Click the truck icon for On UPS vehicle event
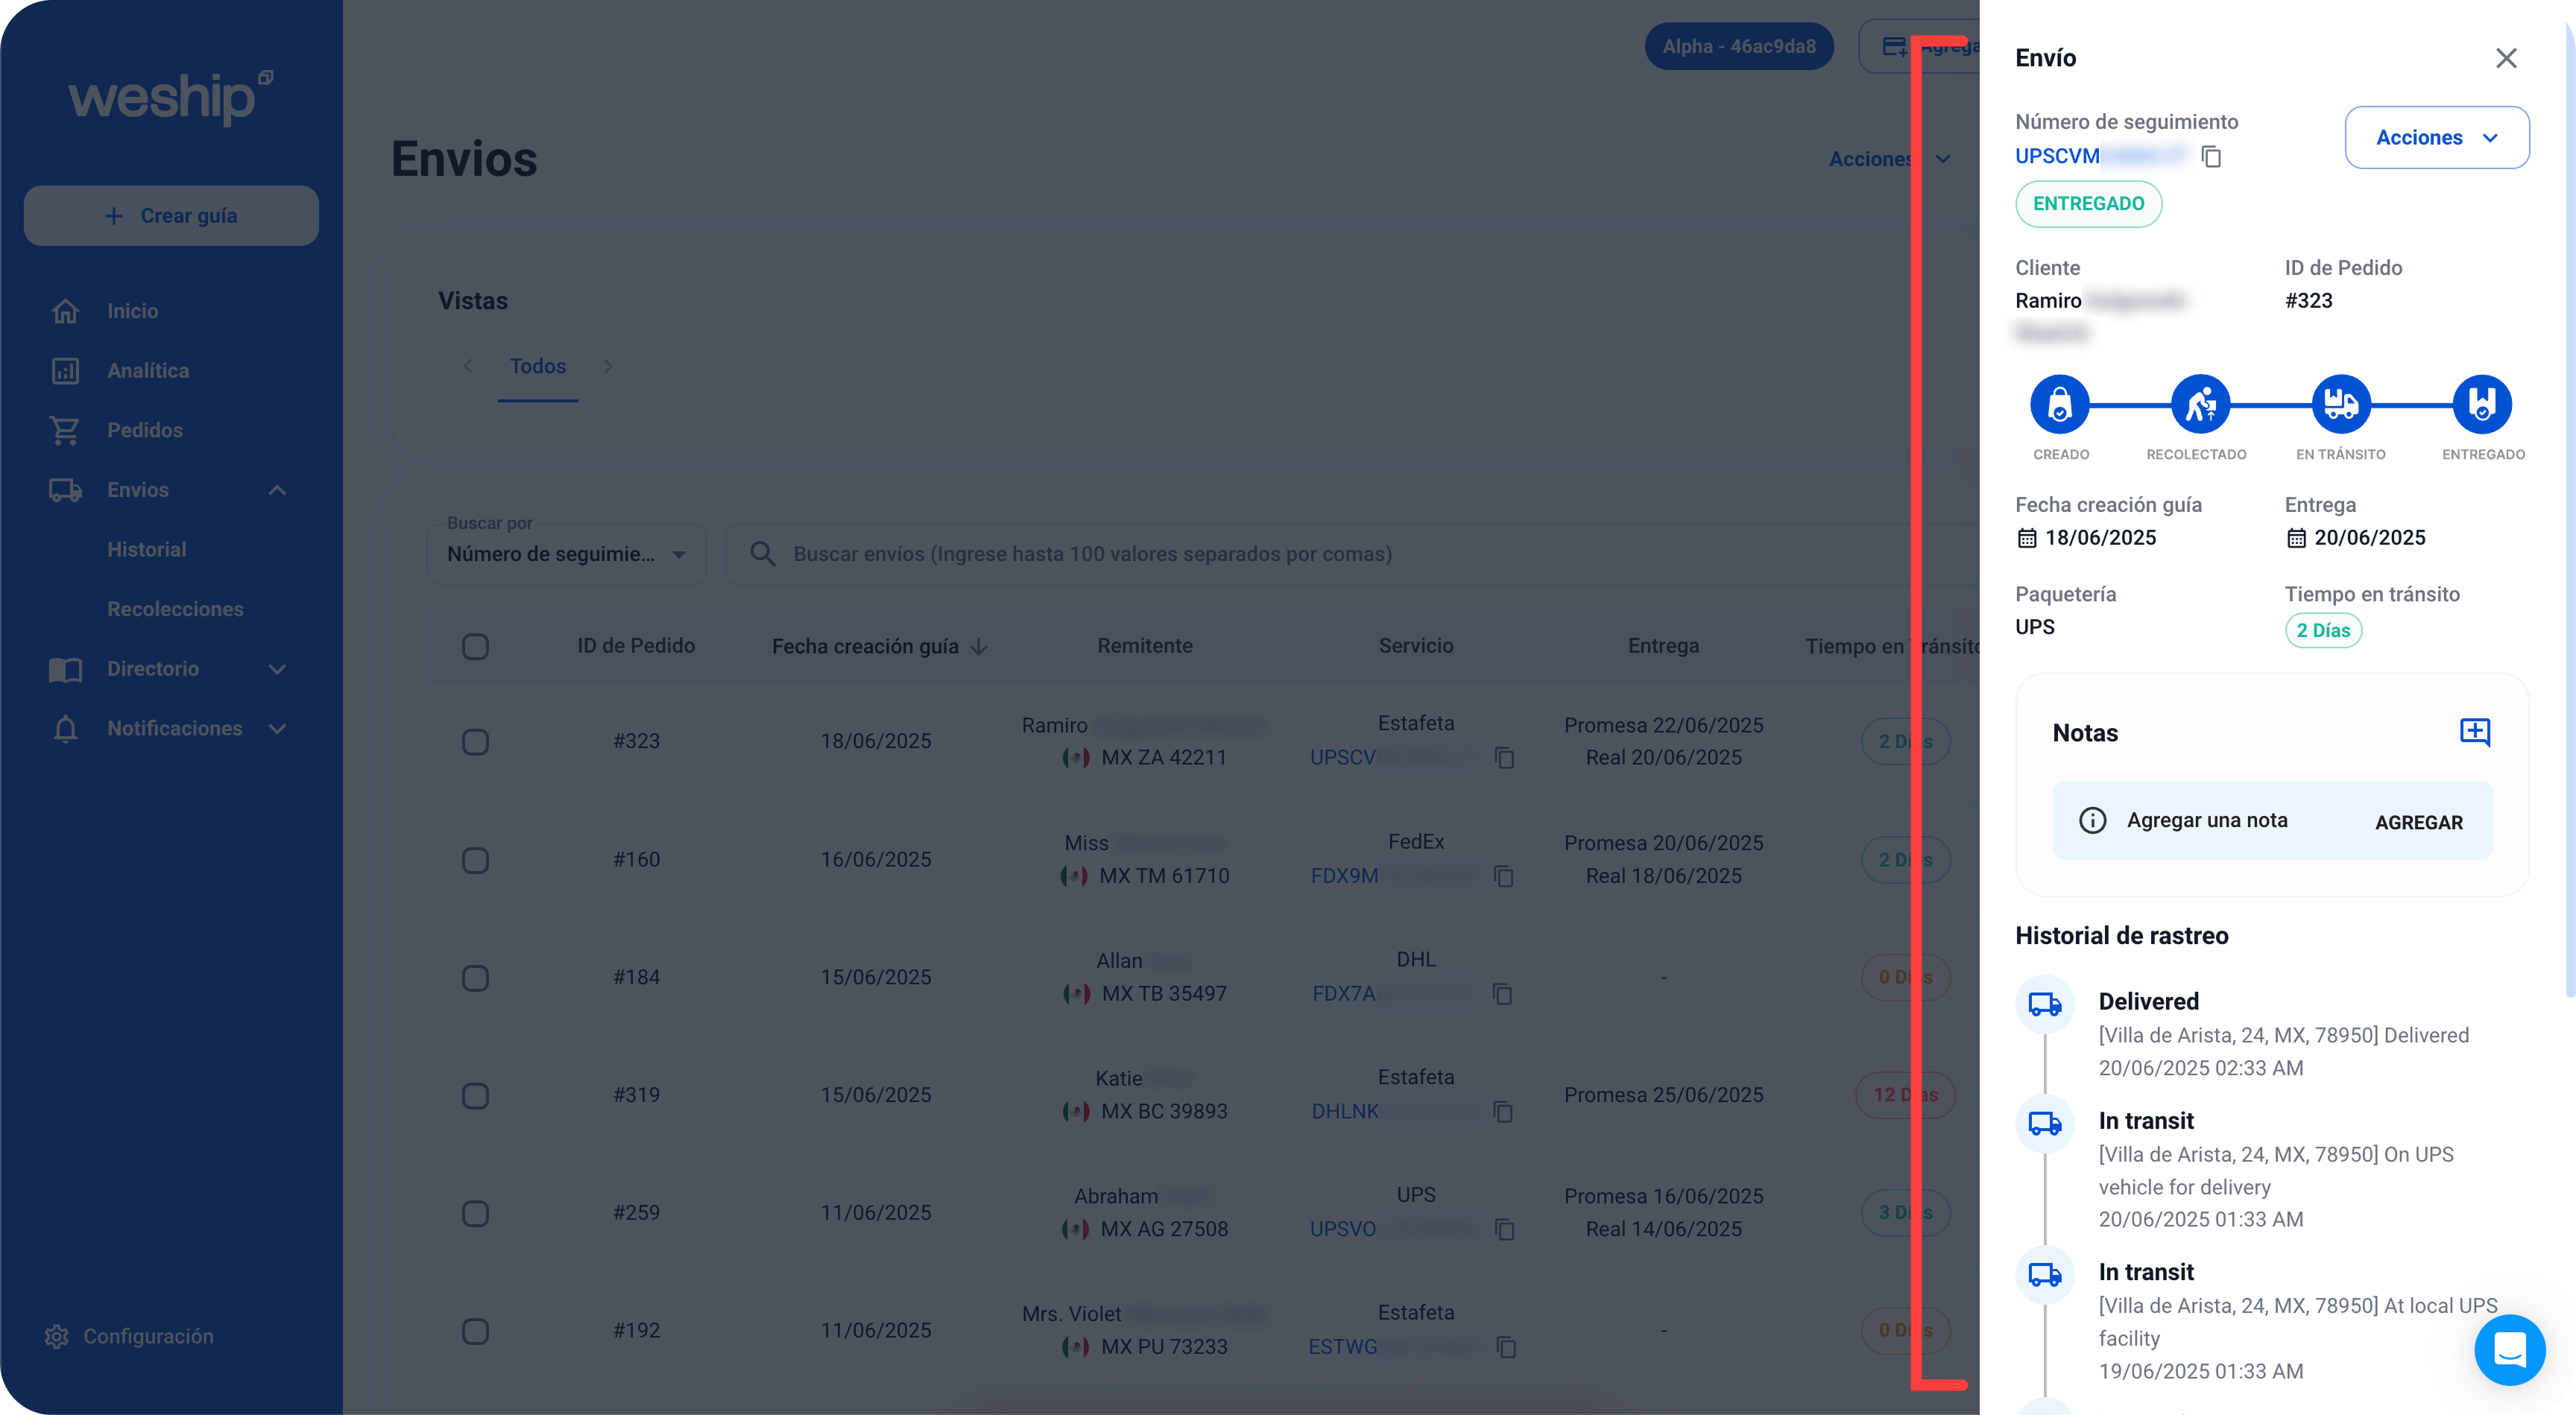Viewport: 2576px width, 1415px height. (2044, 1122)
